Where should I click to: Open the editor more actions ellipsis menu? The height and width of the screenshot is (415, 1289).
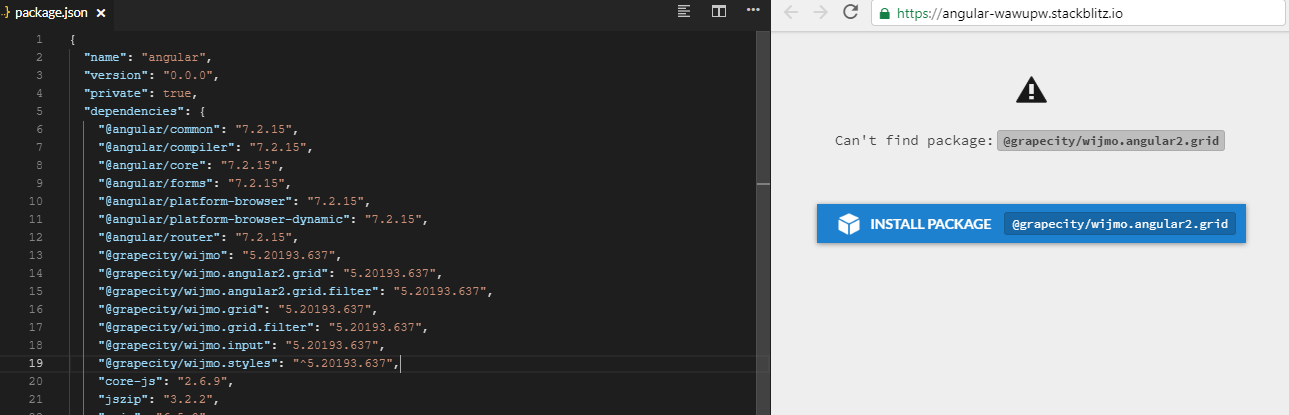(753, 11)
